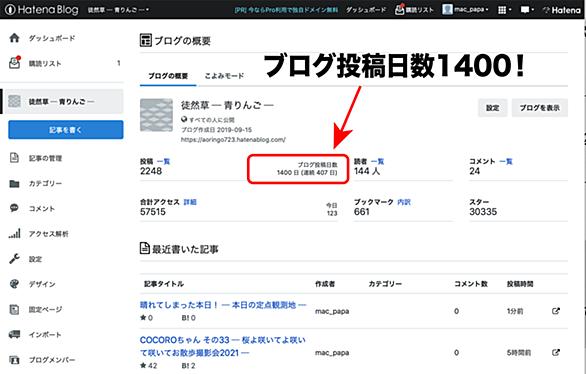586x374 pixels.
Task: Open 詳細 link next to 合計アクセス
Action: click(190, 202)
